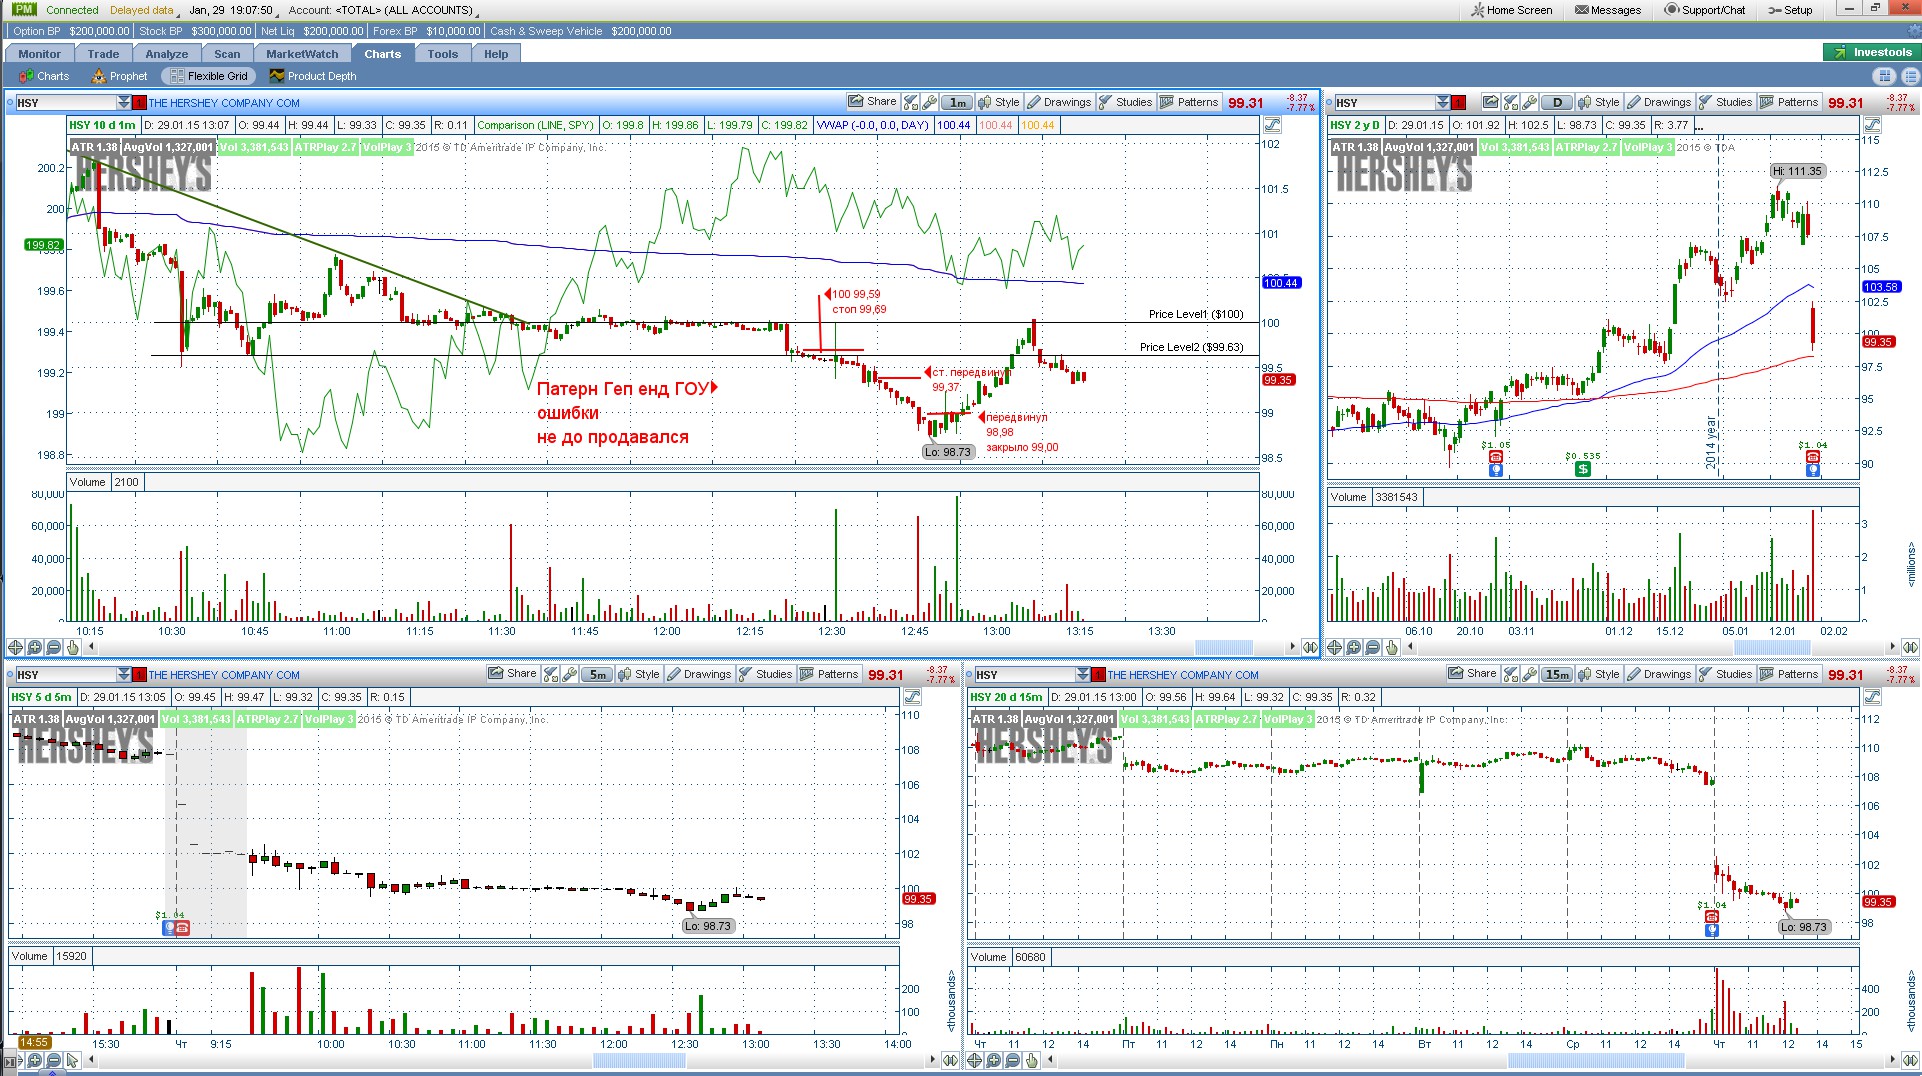
Task: Open Studies on the 5m chart
Action: click(765, 674)
